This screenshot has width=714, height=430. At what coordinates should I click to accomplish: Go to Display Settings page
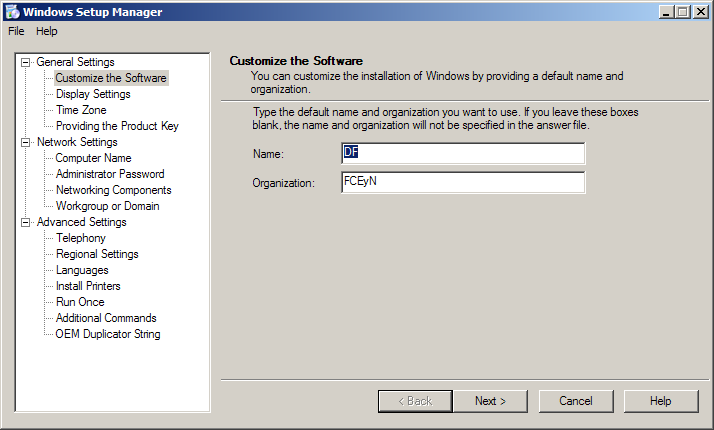click(93, 94)
